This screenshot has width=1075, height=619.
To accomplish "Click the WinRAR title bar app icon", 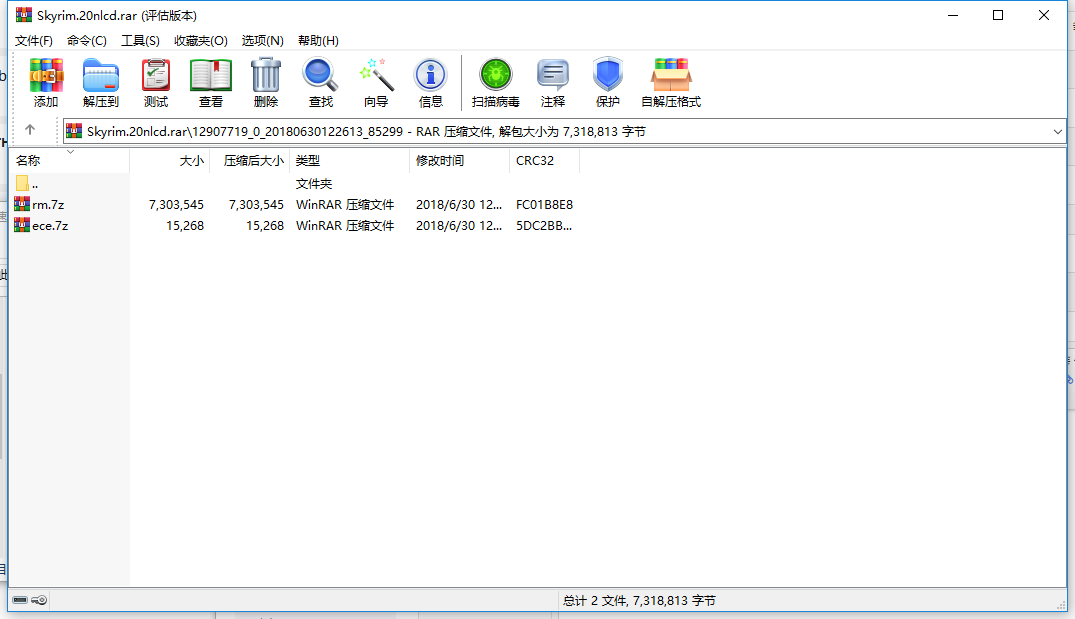I will (24, 15).
